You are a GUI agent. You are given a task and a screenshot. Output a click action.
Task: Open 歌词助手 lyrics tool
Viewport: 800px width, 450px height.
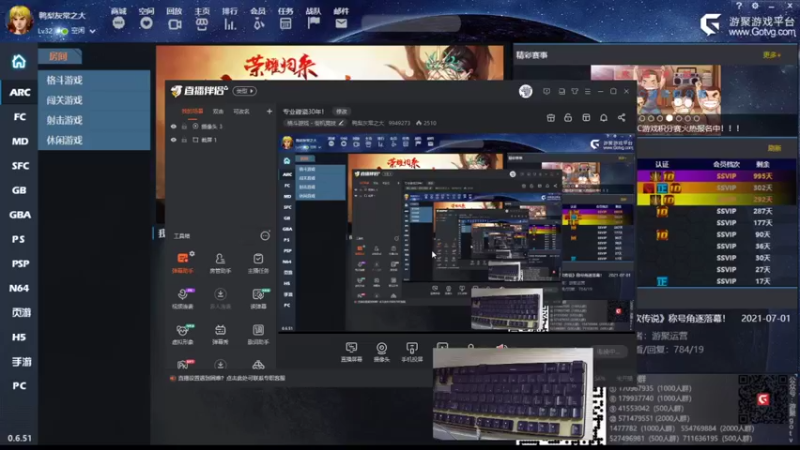[x=258, y=334]
